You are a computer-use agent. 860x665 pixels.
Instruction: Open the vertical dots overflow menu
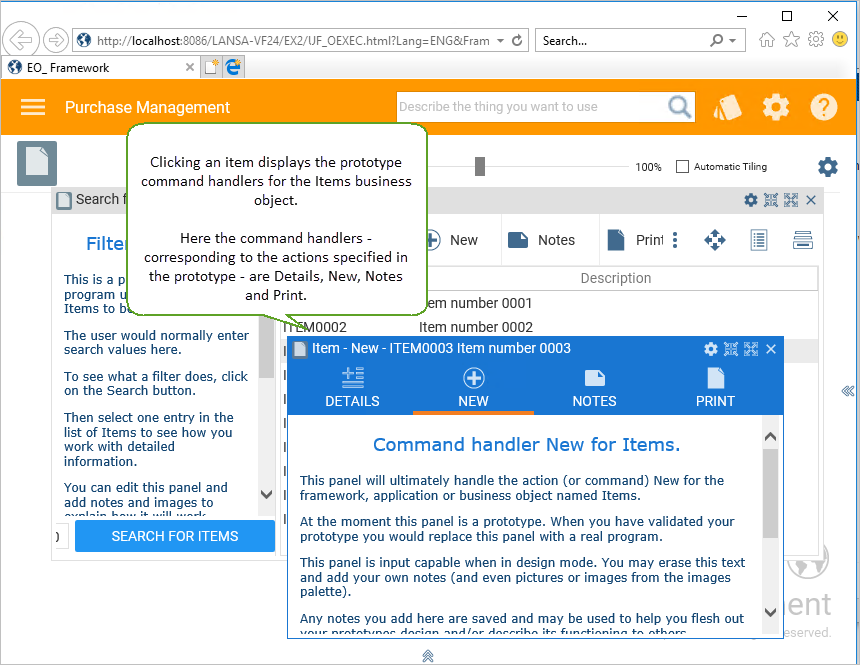675,240
